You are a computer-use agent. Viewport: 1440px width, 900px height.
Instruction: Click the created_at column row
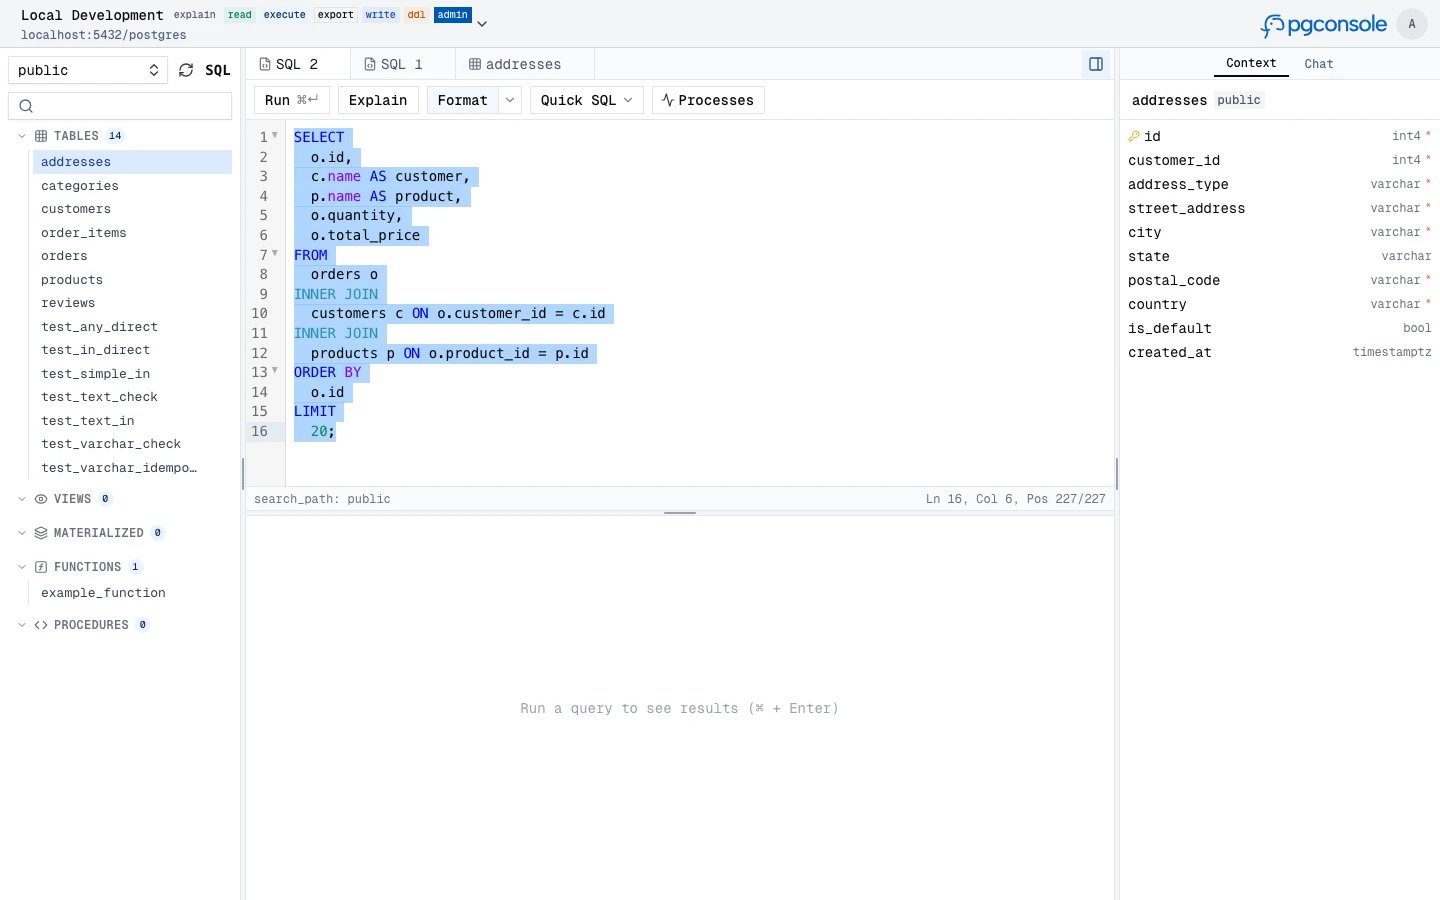[1280, 352]
